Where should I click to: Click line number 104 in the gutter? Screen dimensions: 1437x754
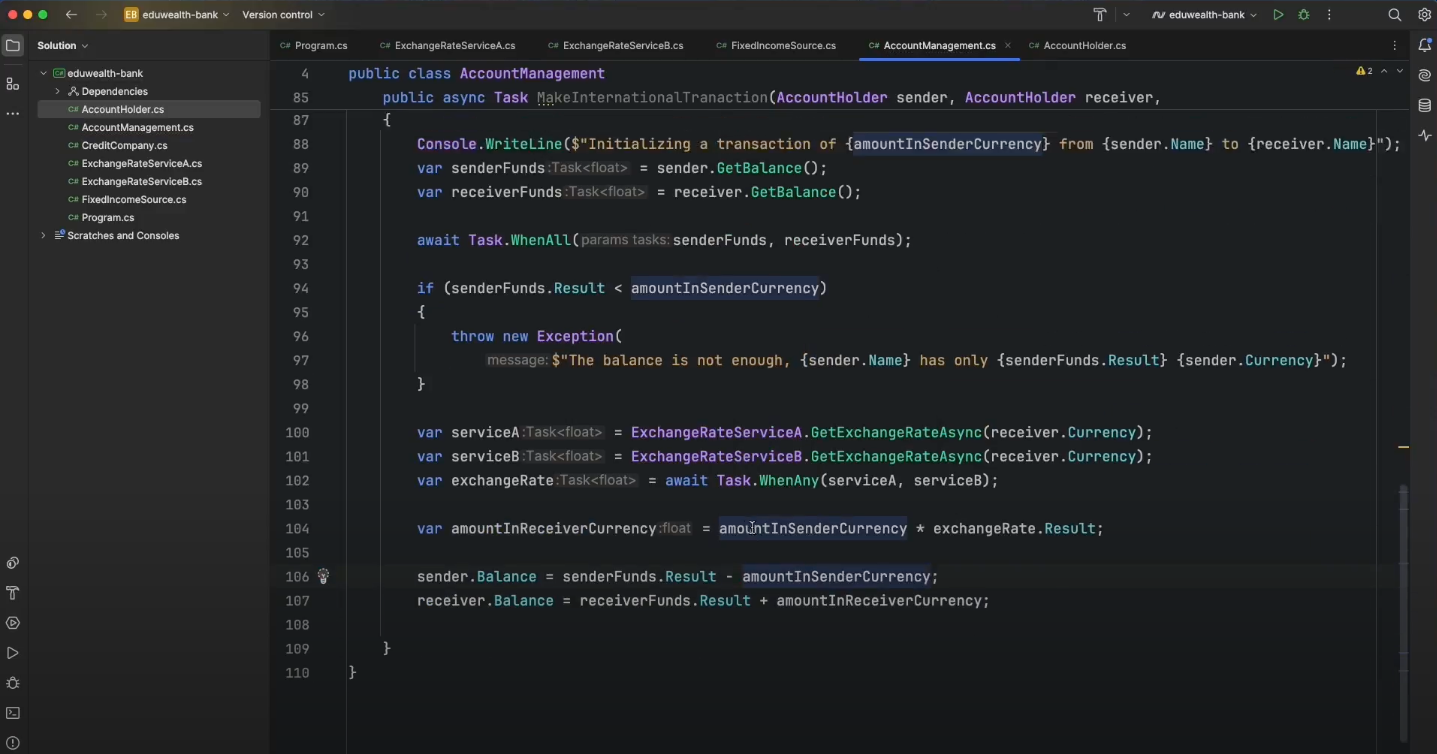297,529
